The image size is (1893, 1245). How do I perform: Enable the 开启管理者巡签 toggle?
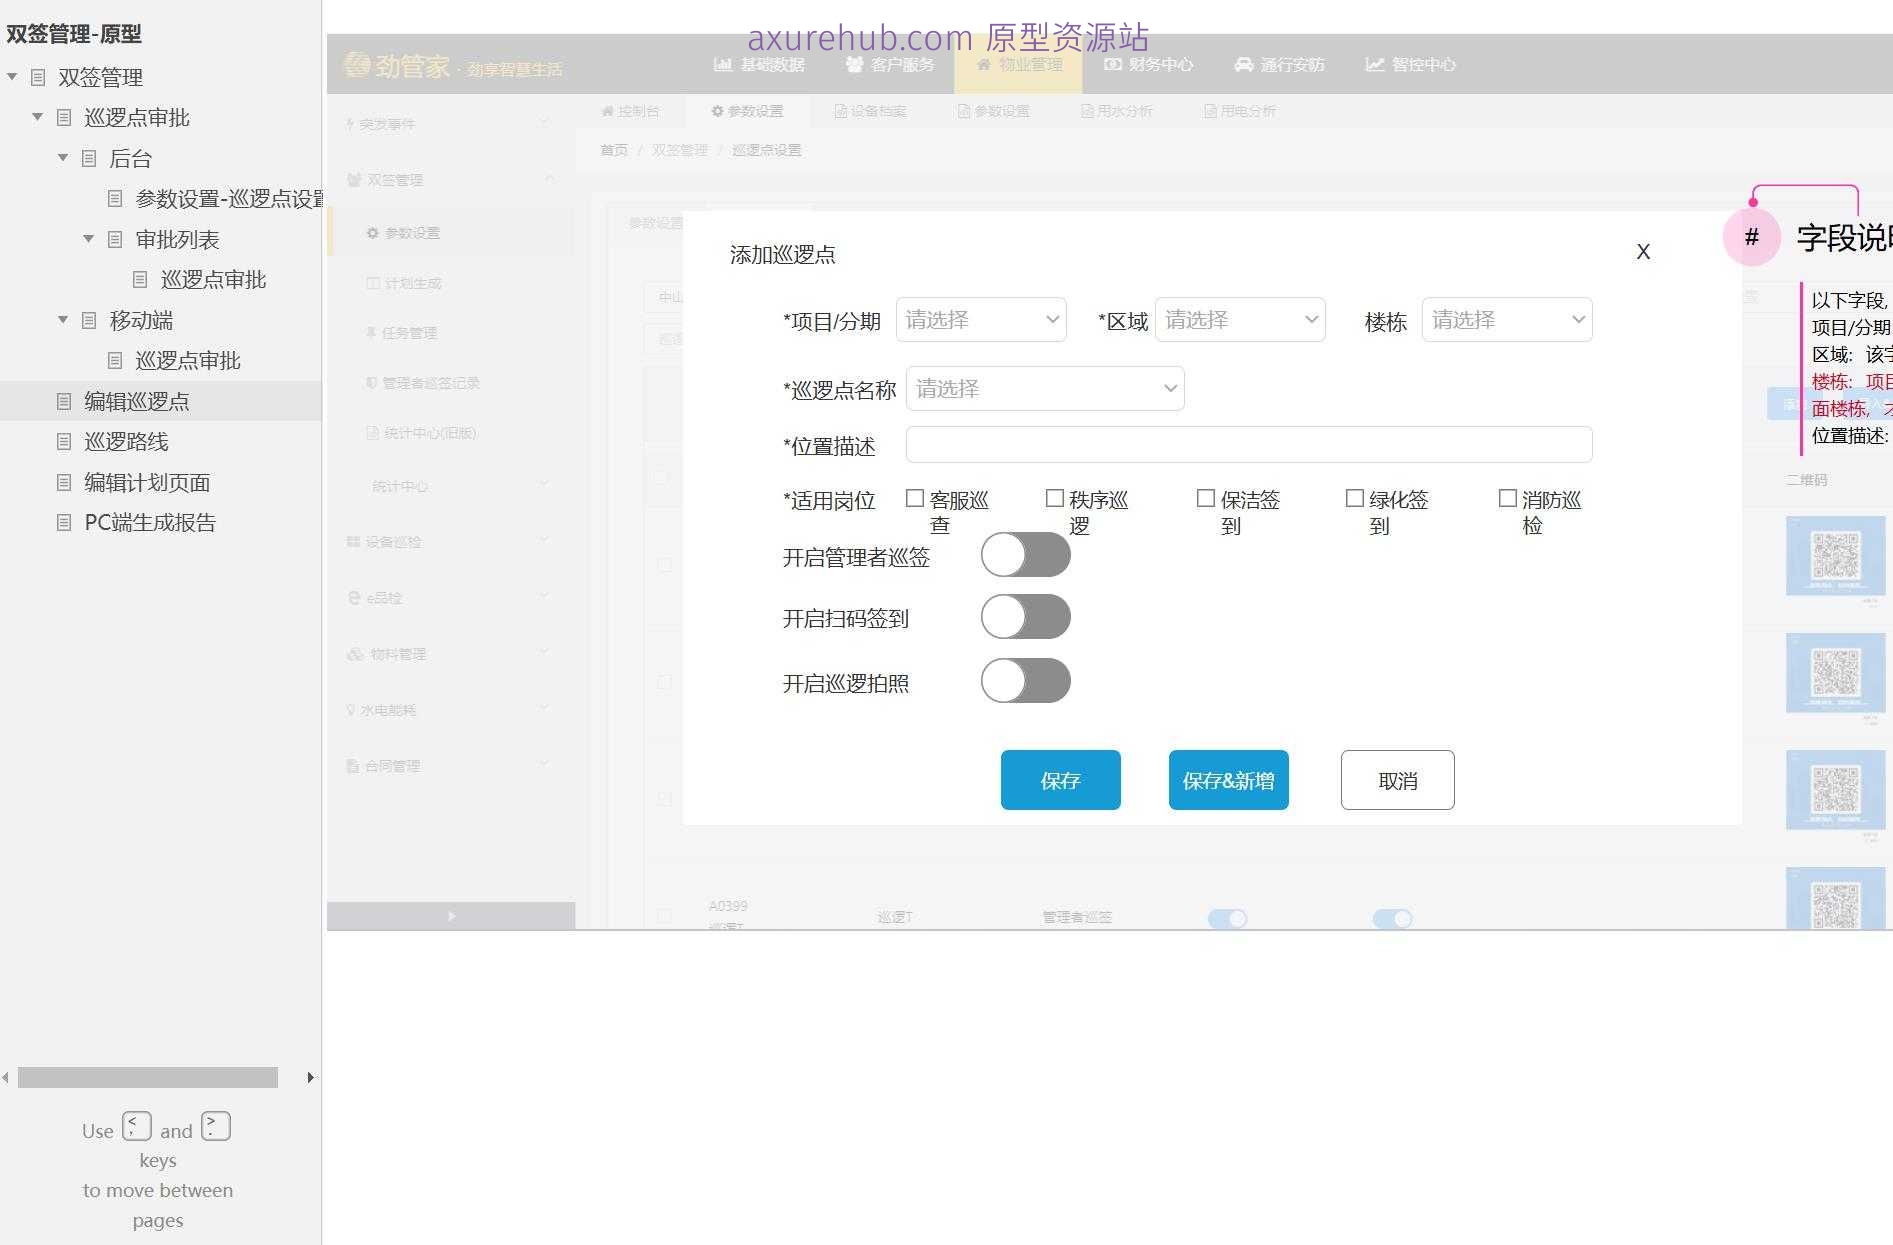click(1025, 555)
